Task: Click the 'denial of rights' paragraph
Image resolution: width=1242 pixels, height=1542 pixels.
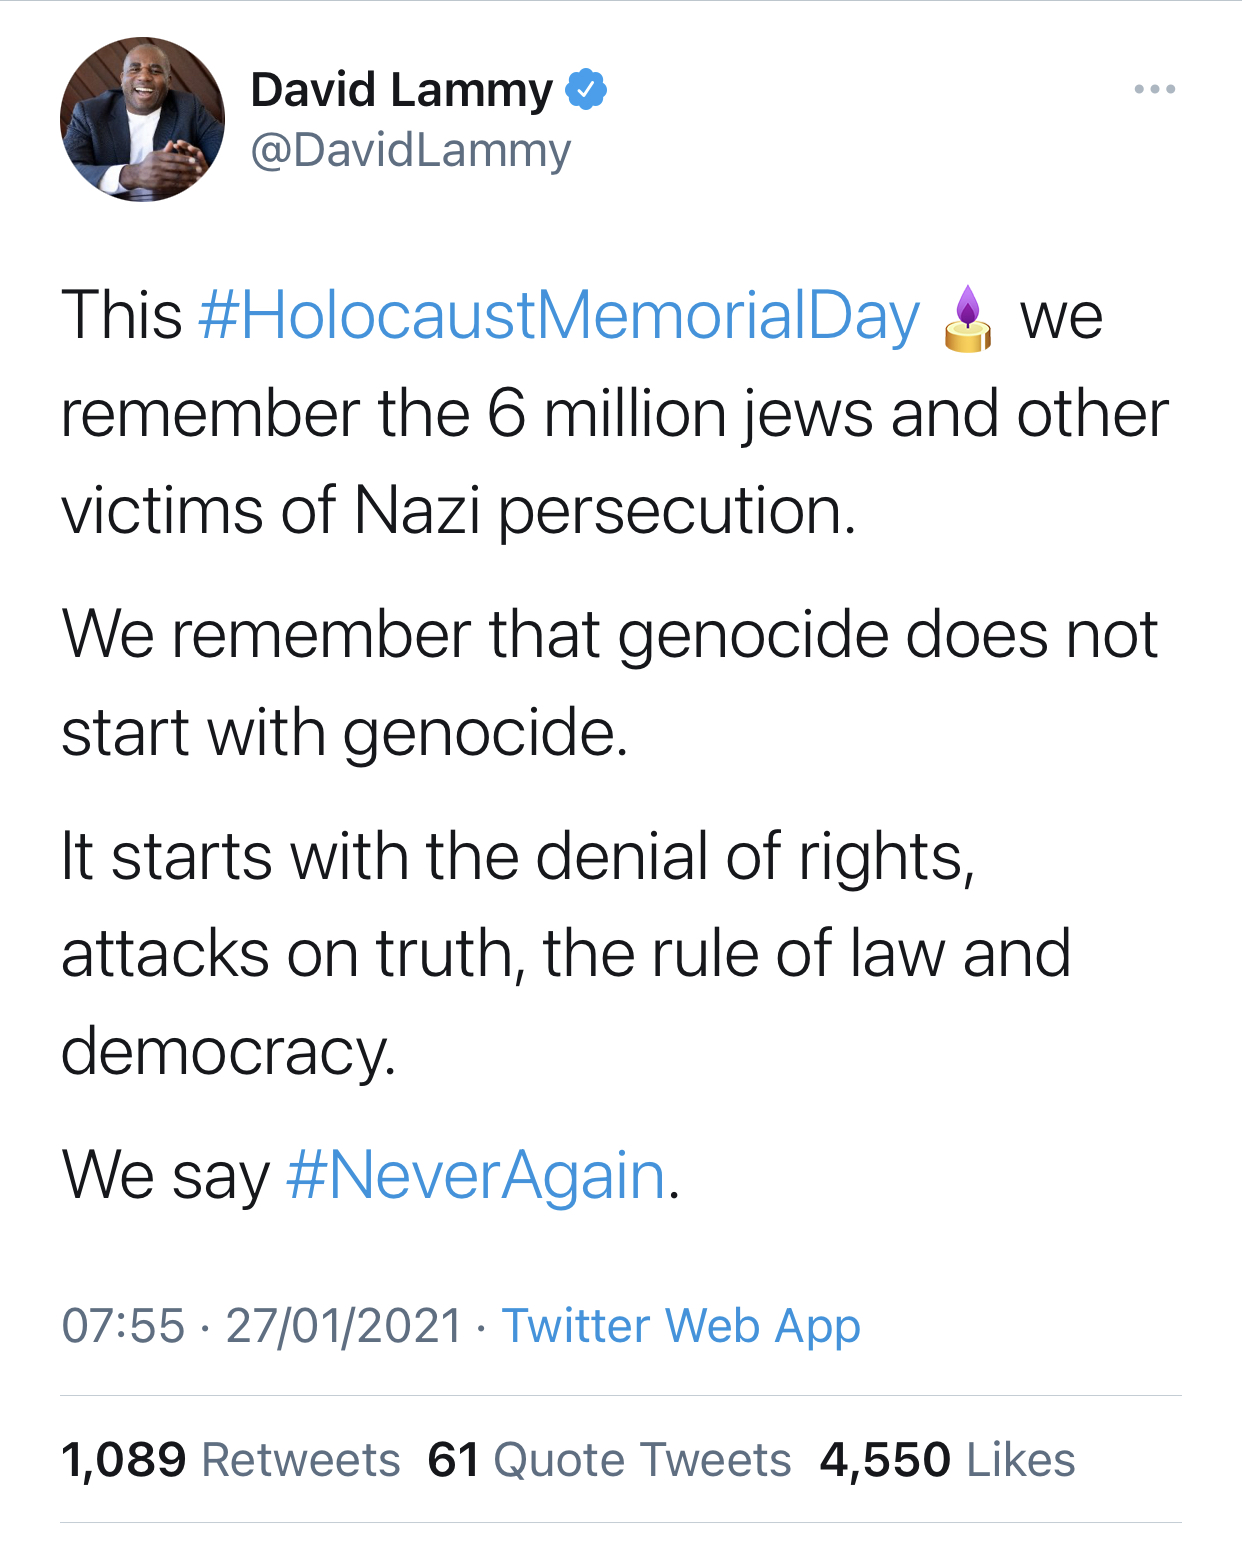Action: click(x=566, y=955)
